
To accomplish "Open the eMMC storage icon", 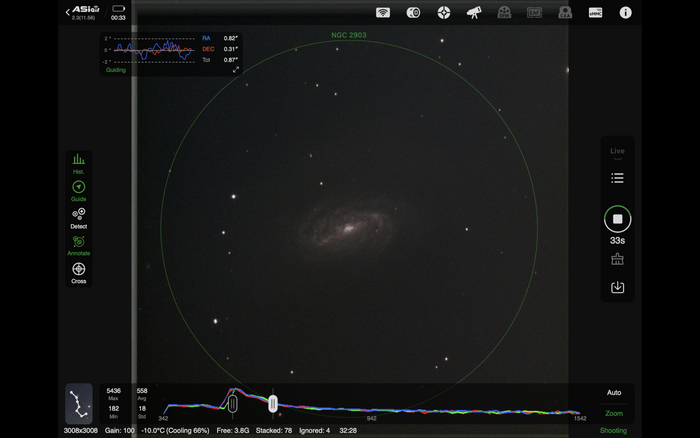I will [x=595, y=13].
